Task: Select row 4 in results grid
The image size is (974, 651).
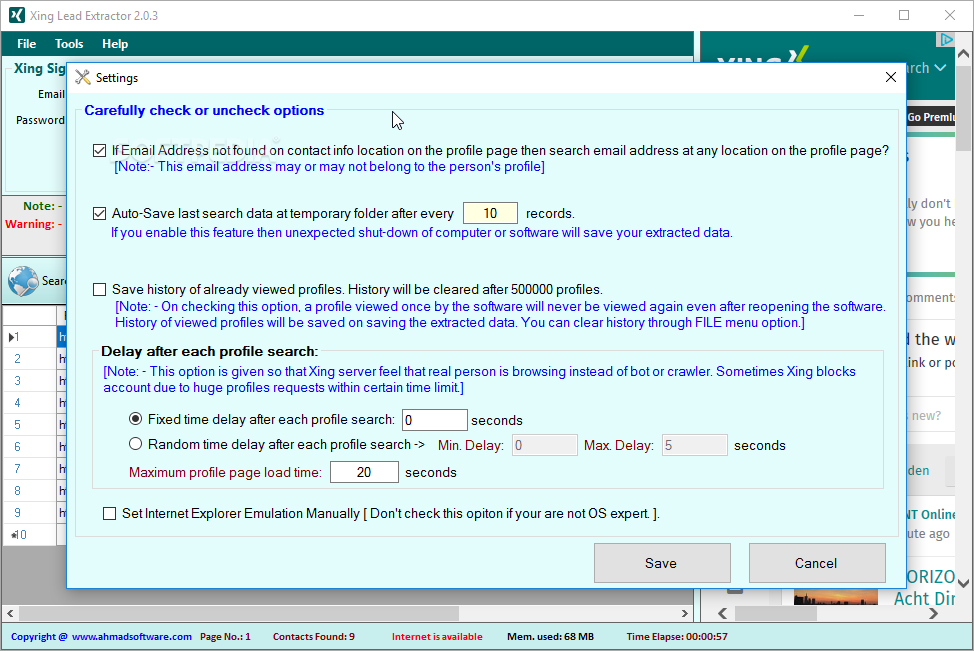Action: pyautogui.click(x=30, y=403)
